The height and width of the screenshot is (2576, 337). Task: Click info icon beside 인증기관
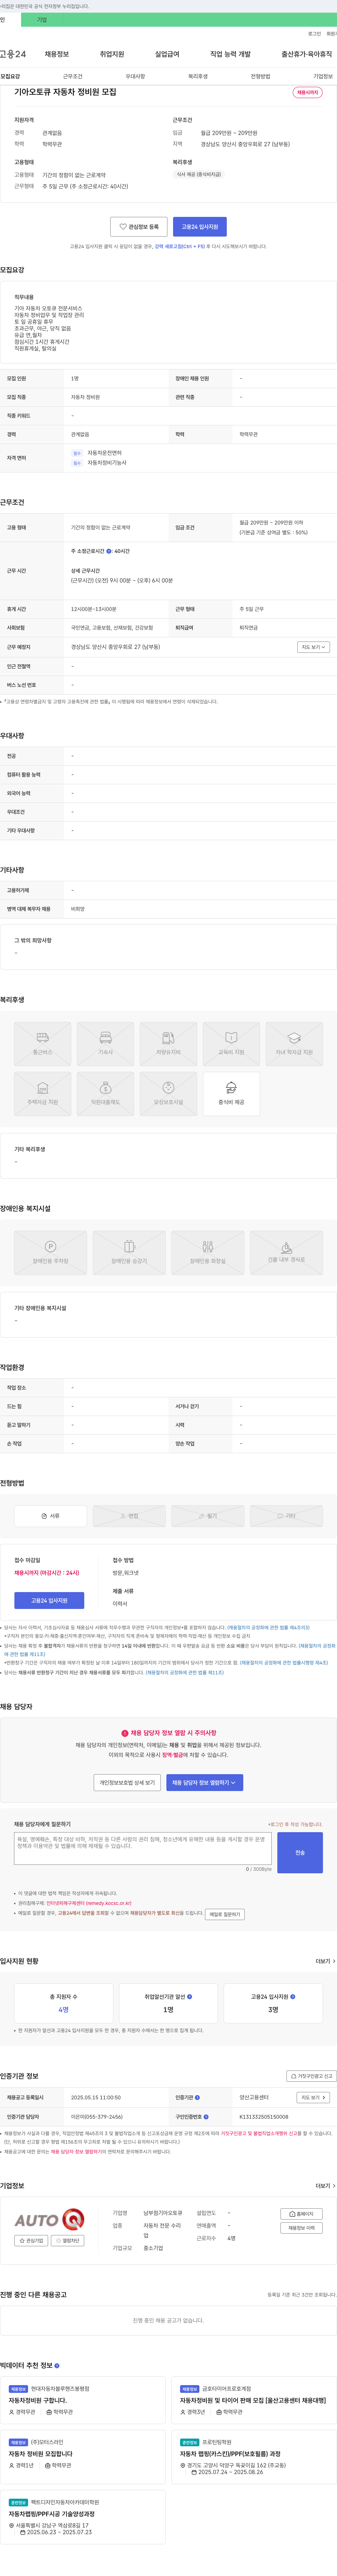197,2097
